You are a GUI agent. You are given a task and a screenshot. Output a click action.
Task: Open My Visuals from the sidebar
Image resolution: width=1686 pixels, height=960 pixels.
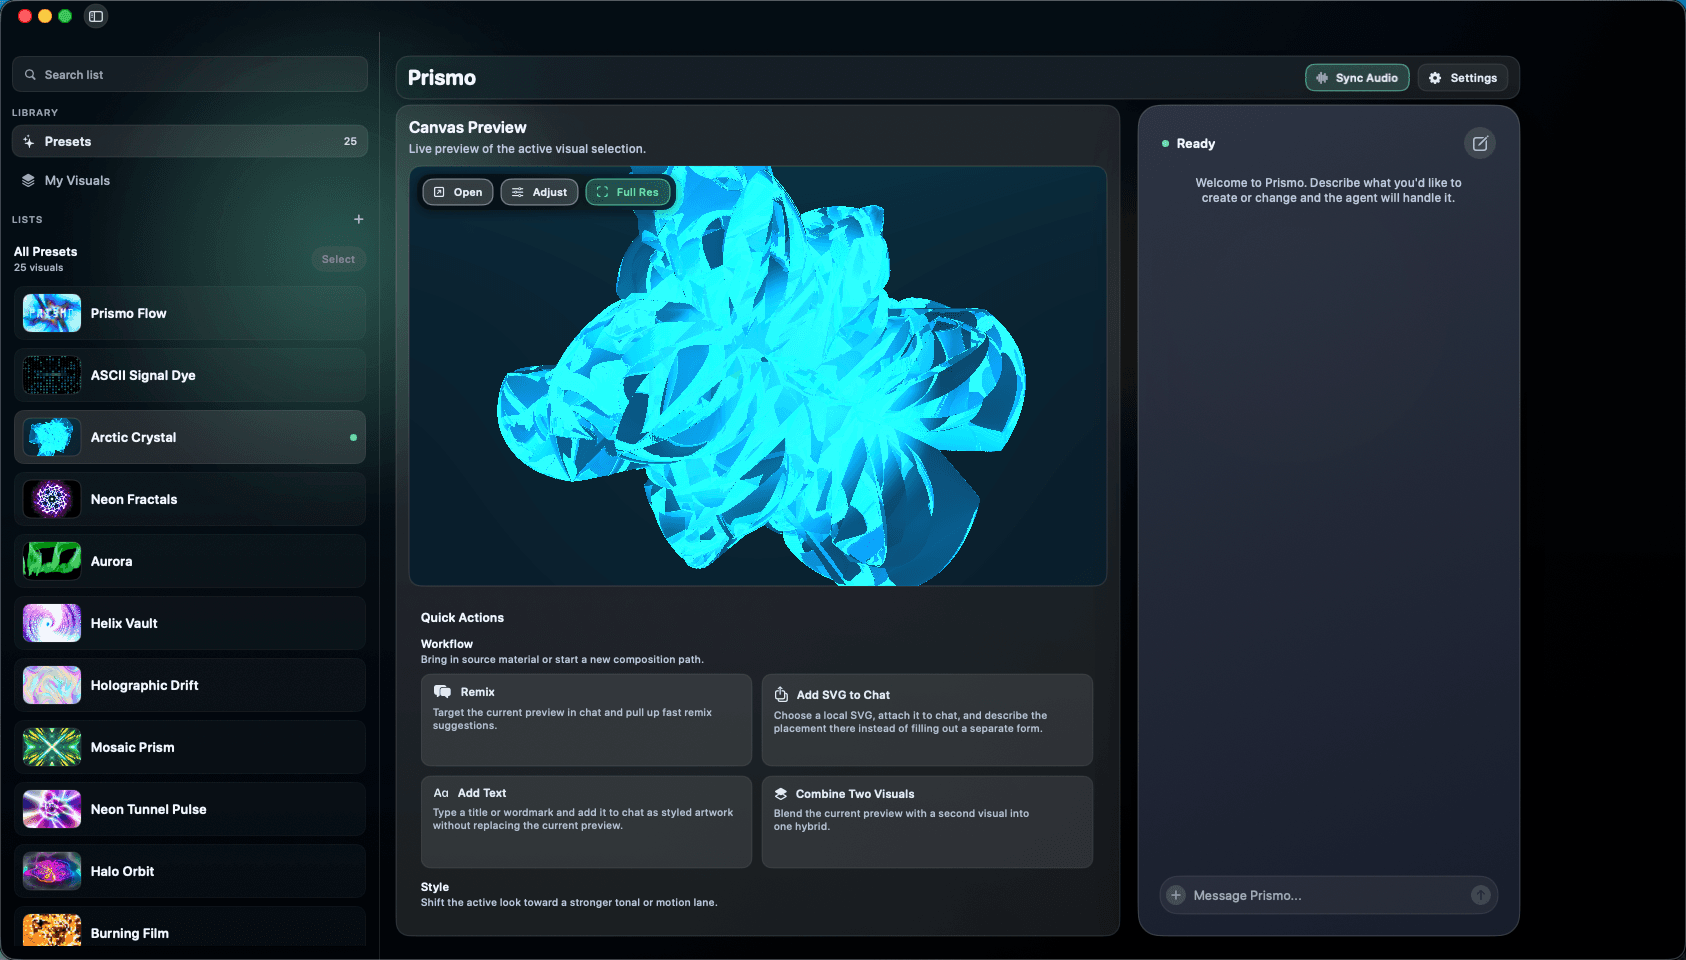coord(76,180)
